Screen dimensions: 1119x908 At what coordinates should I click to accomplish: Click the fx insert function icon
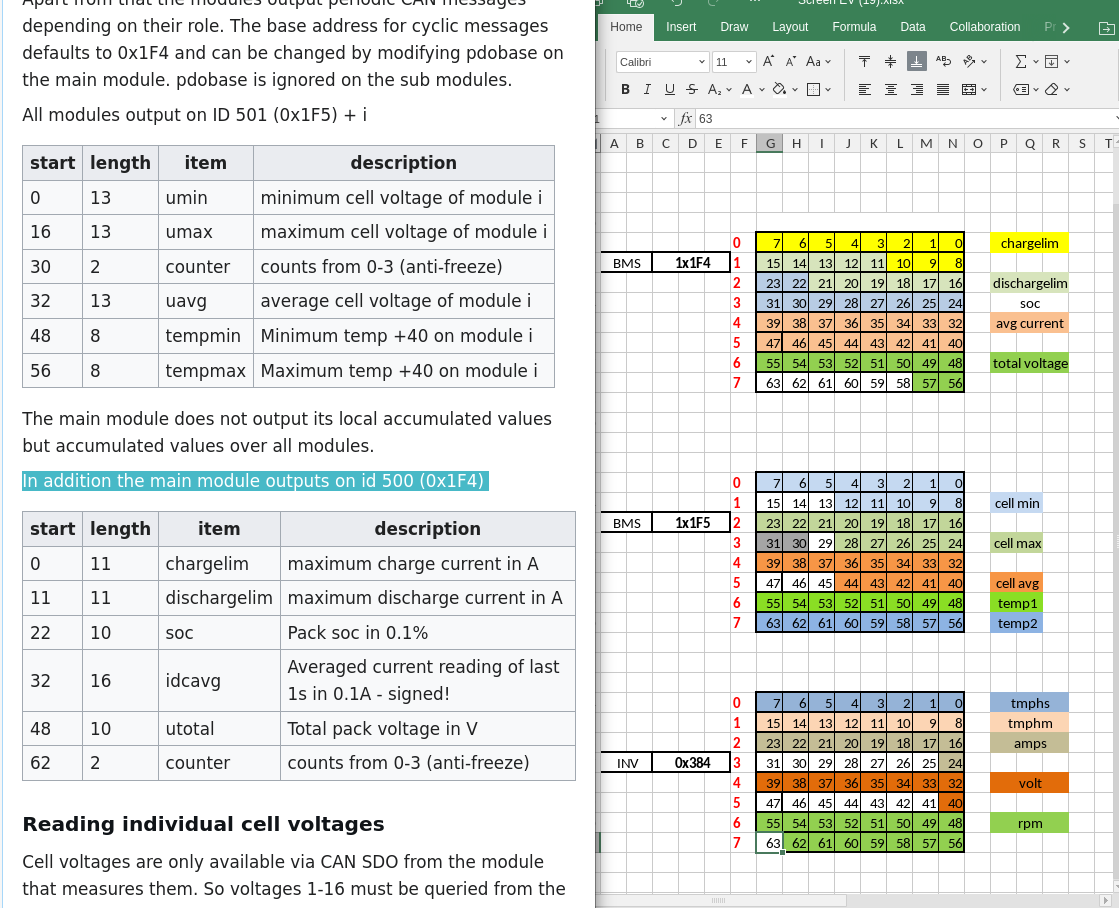[686, 118]
